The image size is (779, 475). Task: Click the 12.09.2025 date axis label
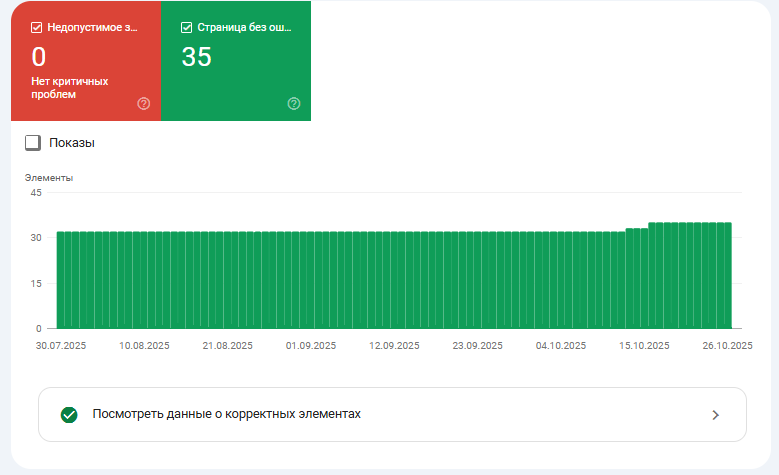pyautogui.click(x=394, y=345)
